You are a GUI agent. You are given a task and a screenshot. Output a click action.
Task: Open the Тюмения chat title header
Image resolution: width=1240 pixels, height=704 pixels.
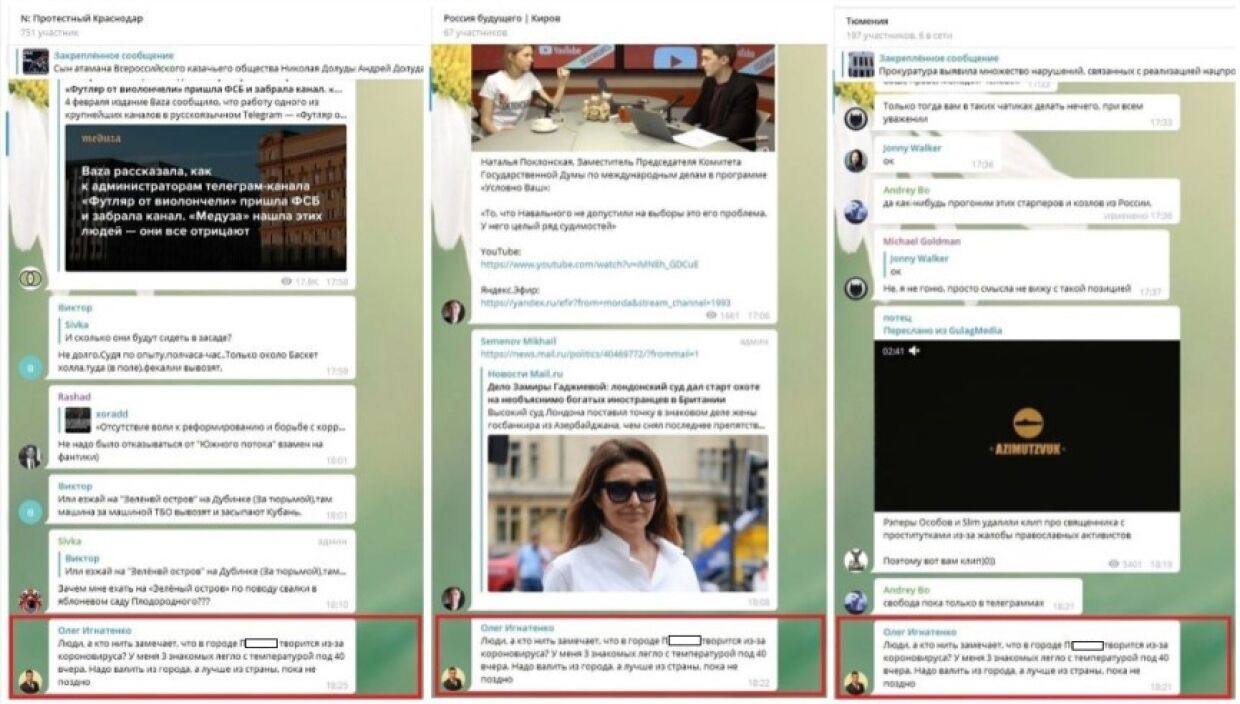coord(867,20)
